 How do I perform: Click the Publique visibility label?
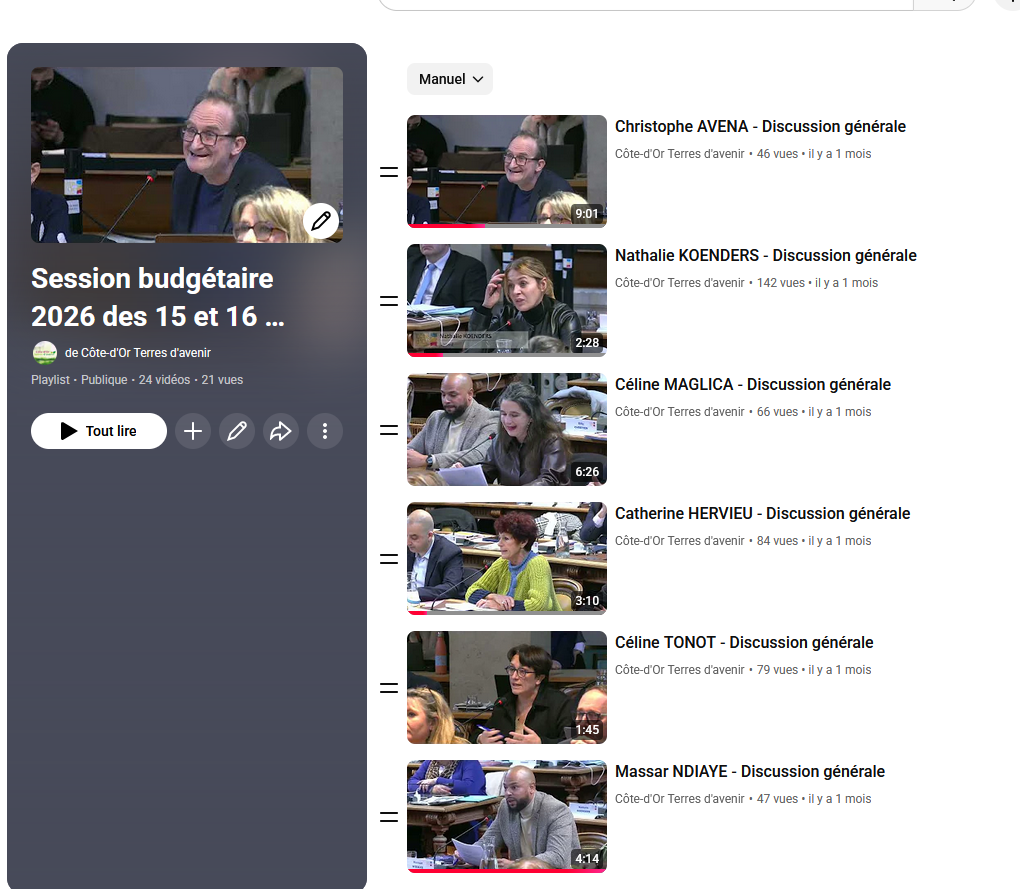pos(104,379)
